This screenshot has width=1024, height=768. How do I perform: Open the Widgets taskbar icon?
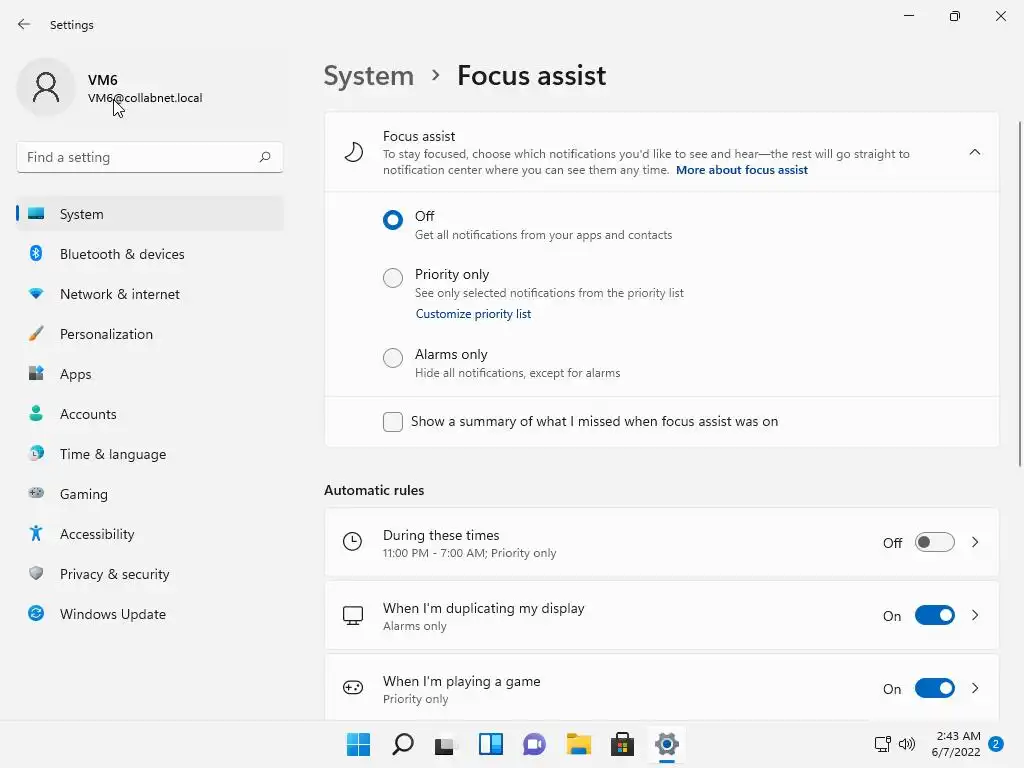(x=490, y=744)
